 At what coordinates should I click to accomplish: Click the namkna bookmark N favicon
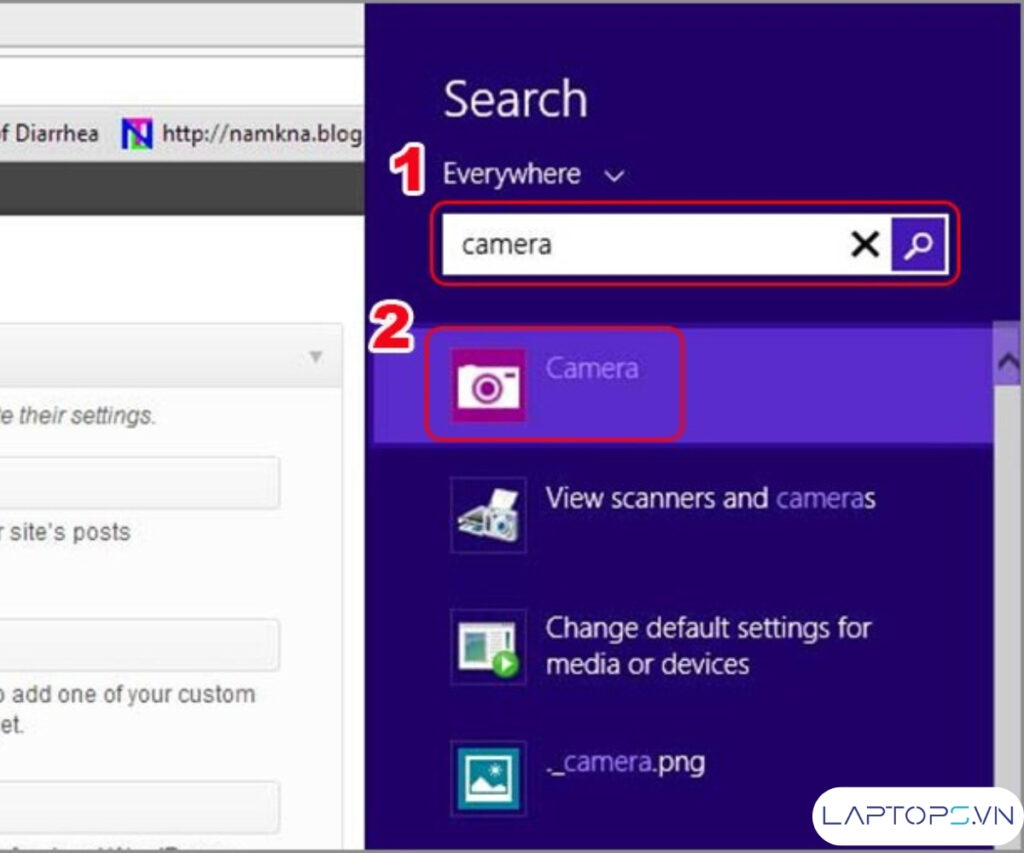pos(137,133)
